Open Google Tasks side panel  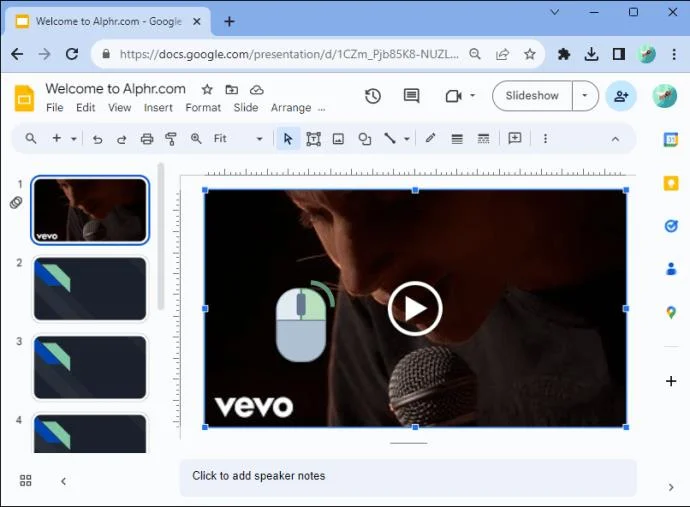click(671, 226)
